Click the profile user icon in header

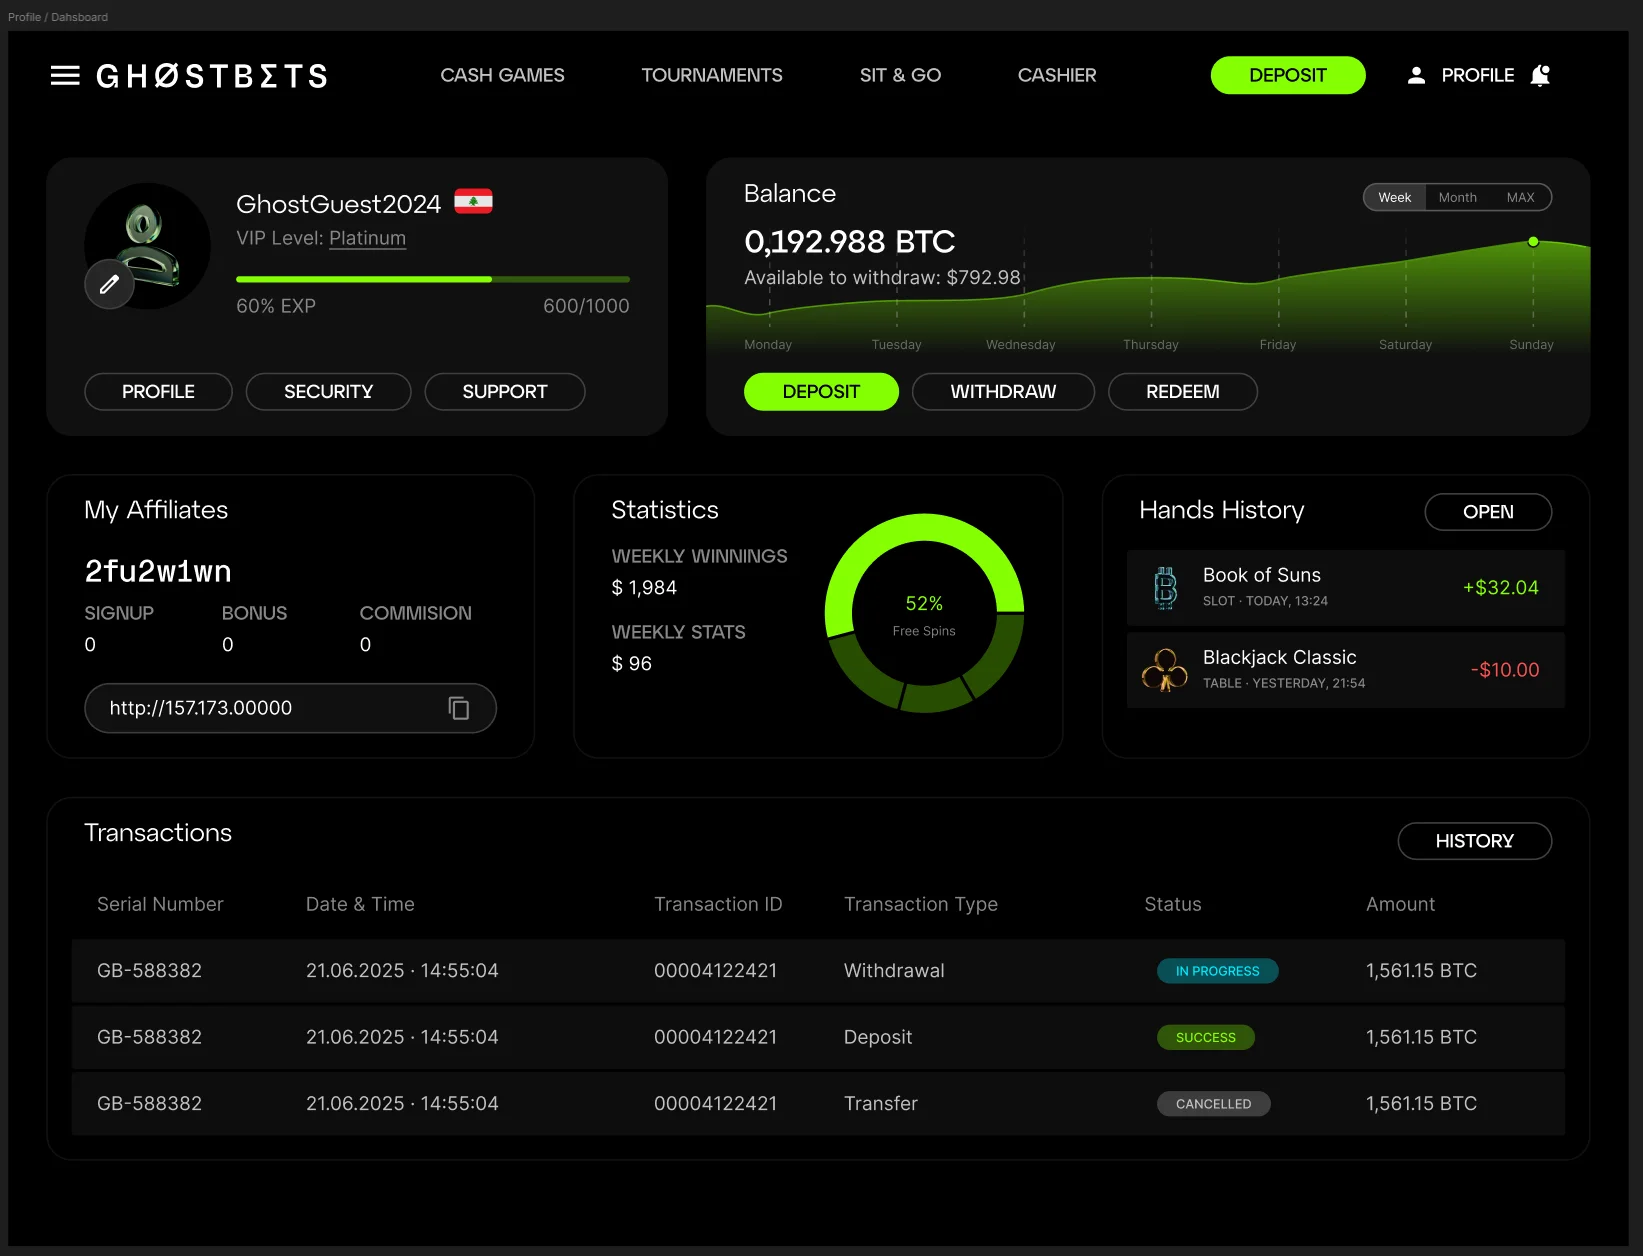(1416, 76)
